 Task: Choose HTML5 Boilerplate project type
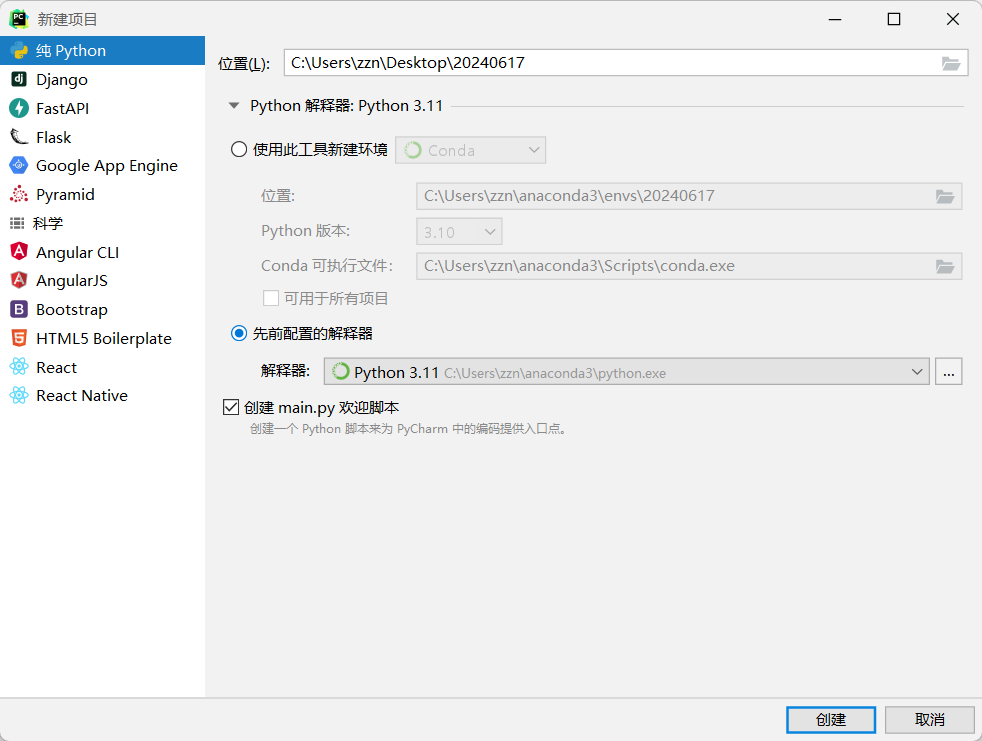(102, 338)
